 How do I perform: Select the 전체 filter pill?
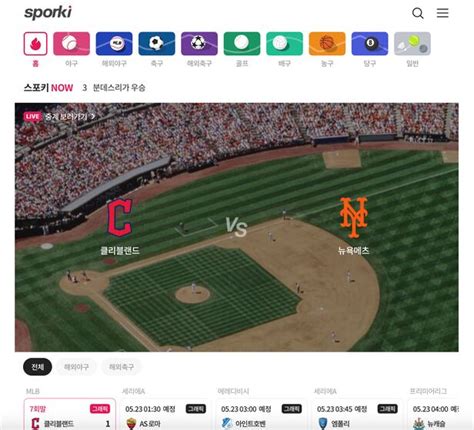tap(37, 367)
